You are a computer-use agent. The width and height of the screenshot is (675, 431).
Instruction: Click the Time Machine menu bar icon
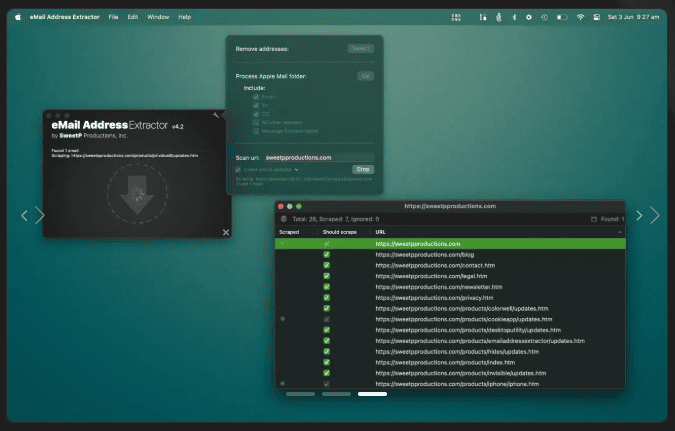pyautogui.click(x=545, y=17)
